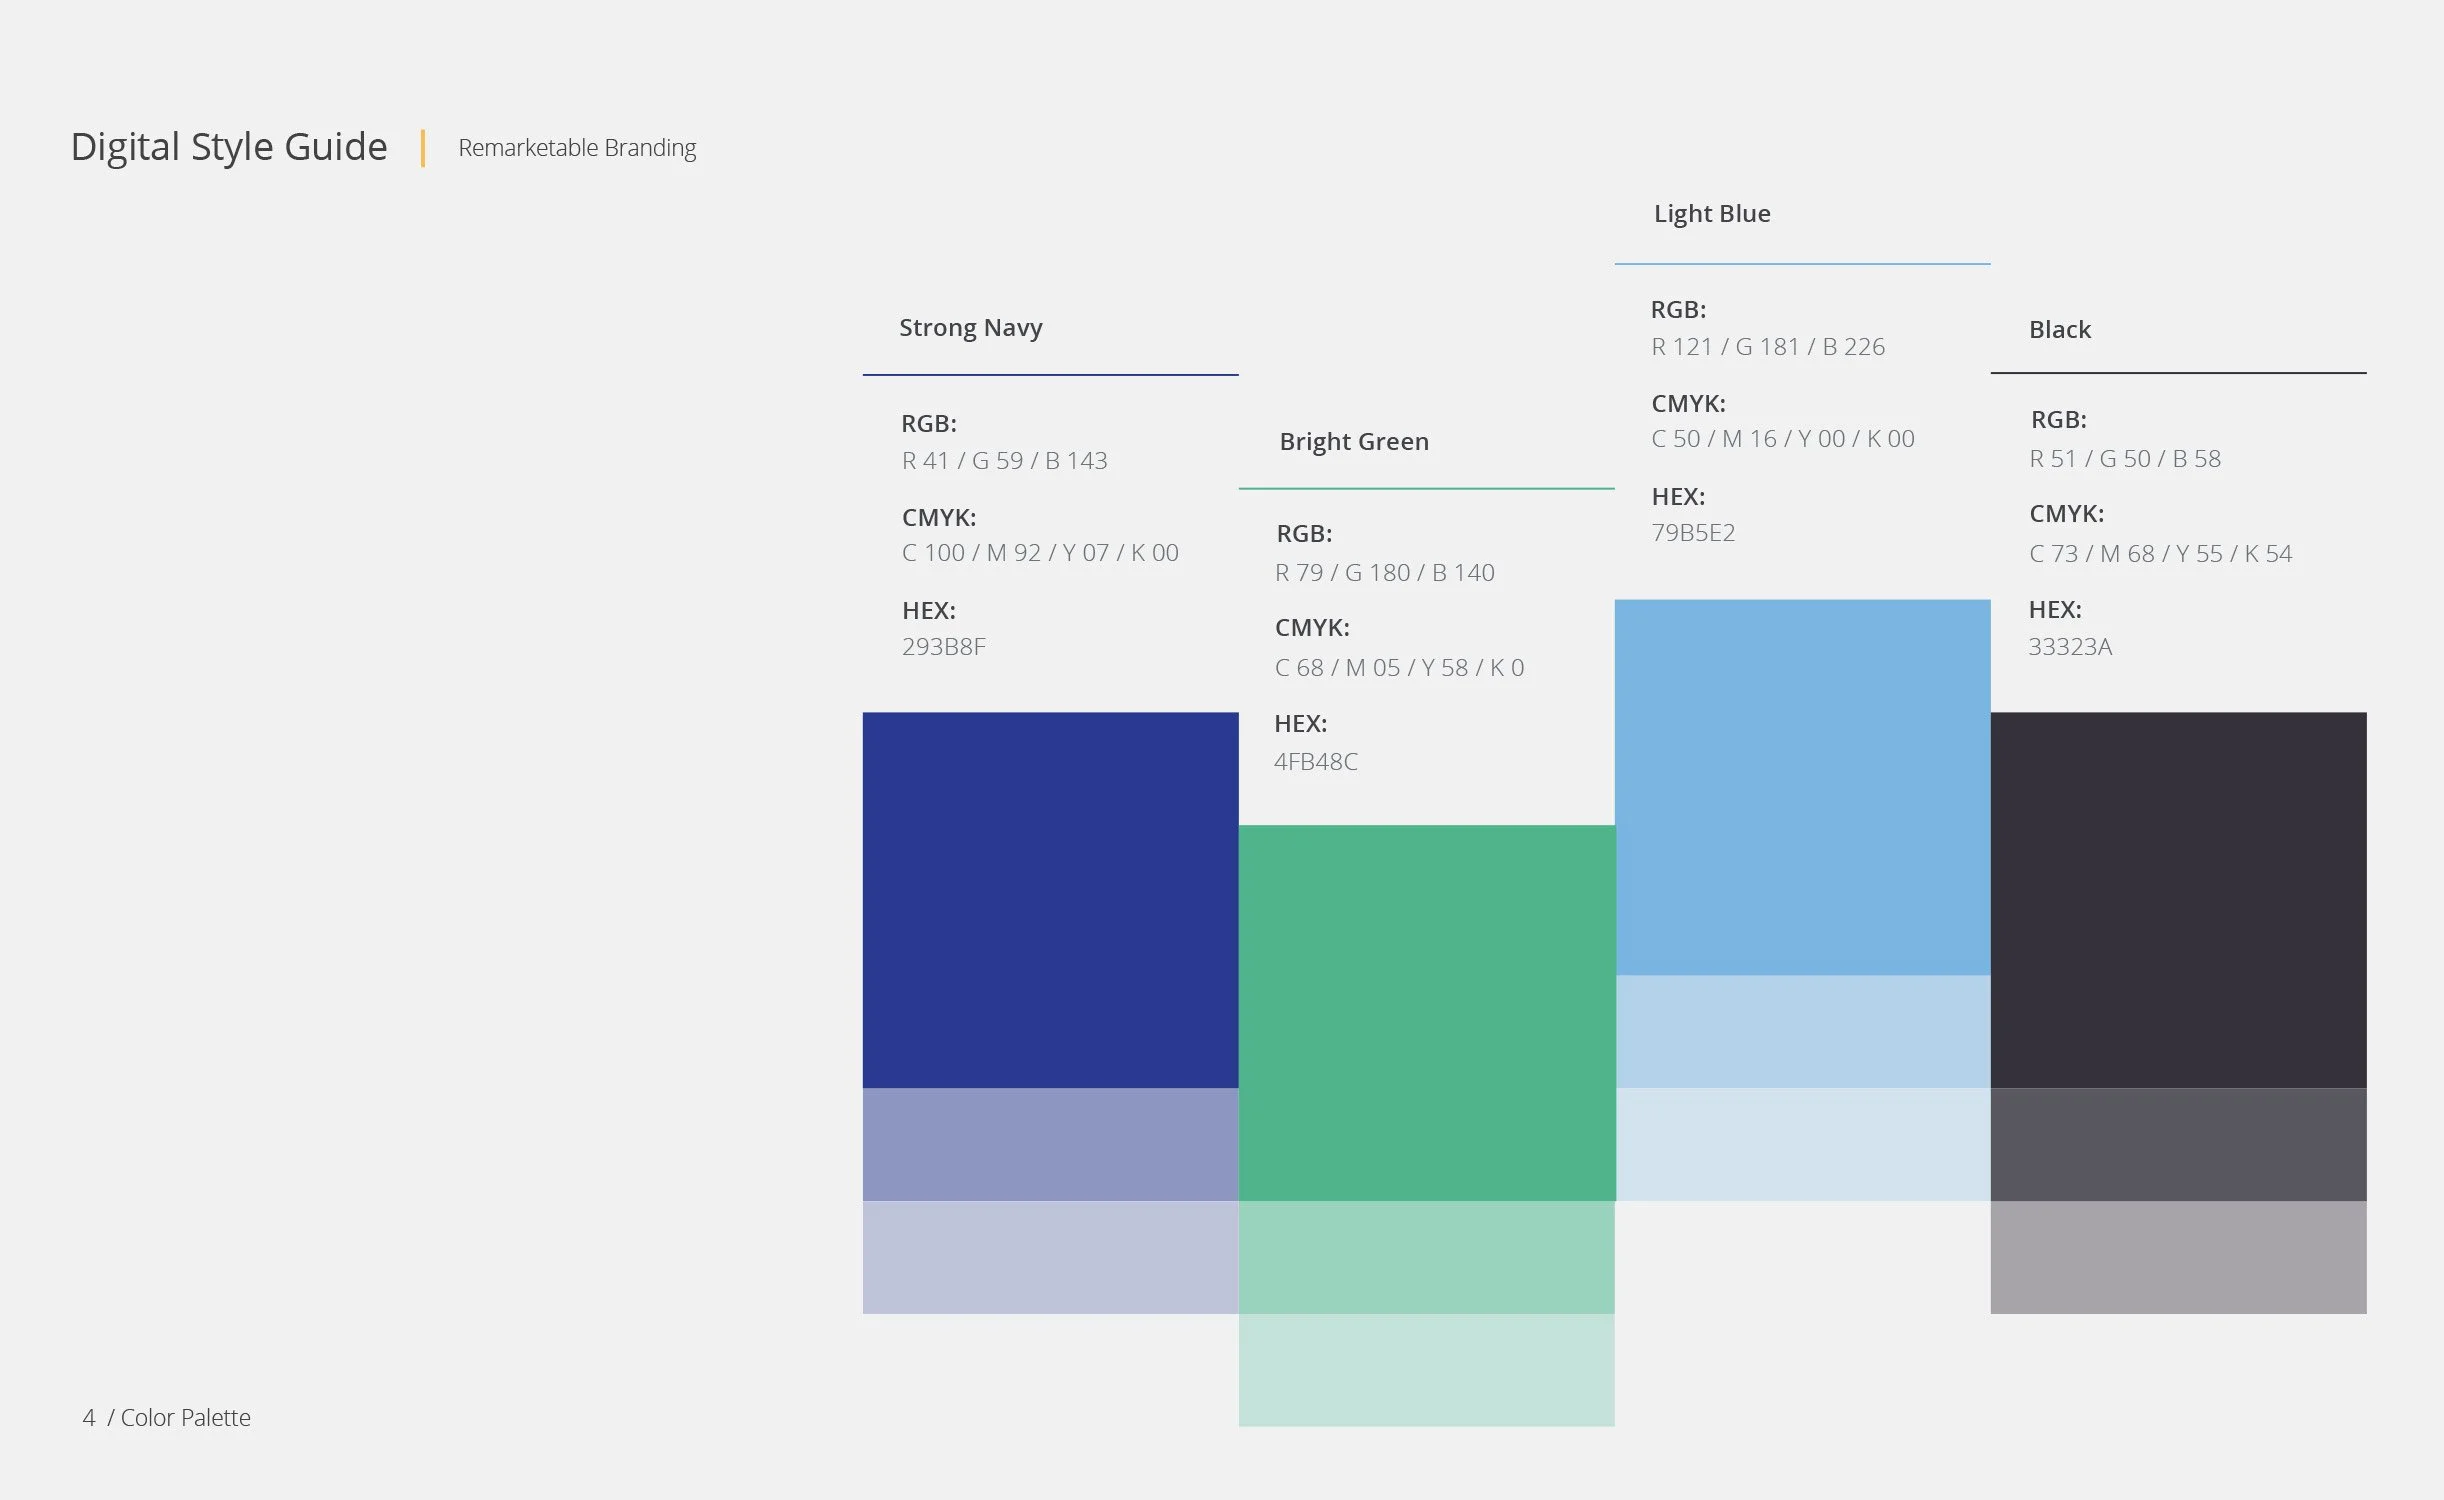Screen dimensions: 2444x1500
Task: Select the Bright Green full-color swatch
Action: (1426, 1013)
